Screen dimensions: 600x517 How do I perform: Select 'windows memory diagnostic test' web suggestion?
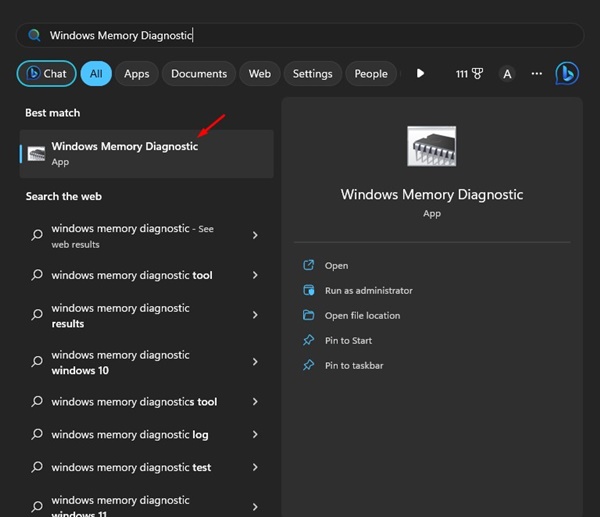click(131, 467)
